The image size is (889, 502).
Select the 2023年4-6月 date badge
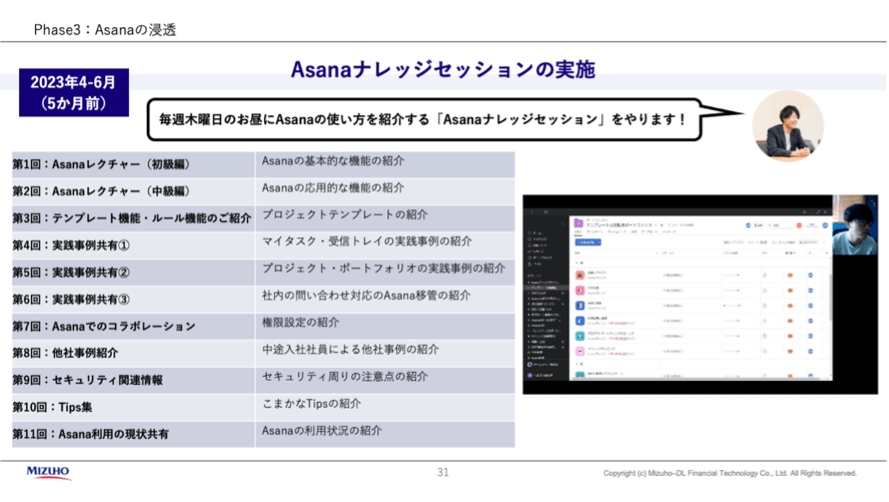[x=74, y=92]
